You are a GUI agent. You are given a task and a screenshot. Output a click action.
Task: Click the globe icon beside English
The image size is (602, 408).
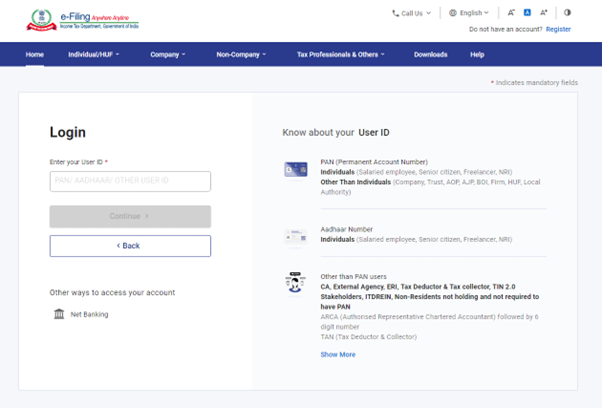453,13
